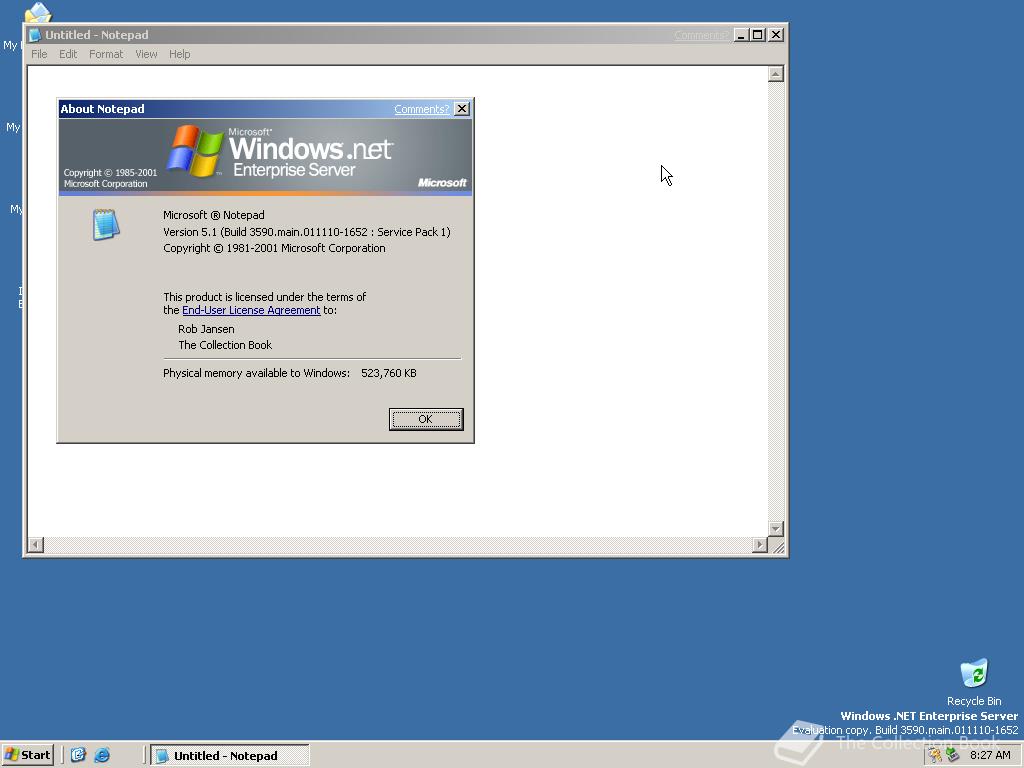Open the Edit menu in Notepad
The width and height of the screenshot is (1024, 768).
[x=68, y=54]
